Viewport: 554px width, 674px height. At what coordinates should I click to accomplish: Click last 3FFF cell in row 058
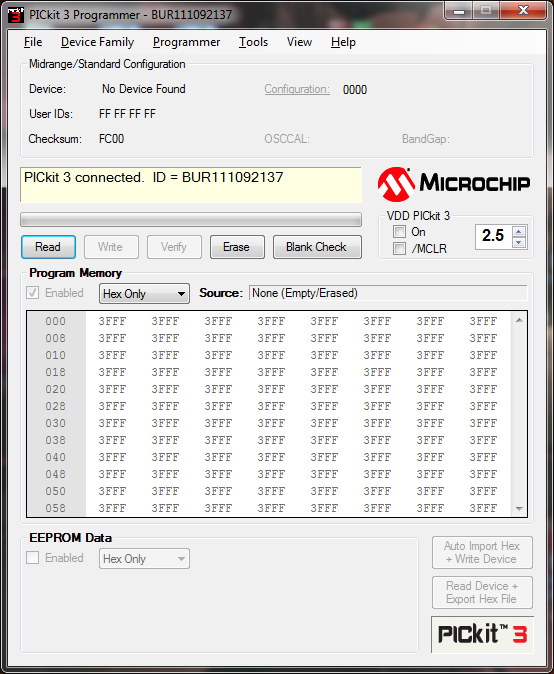point(483,508)
